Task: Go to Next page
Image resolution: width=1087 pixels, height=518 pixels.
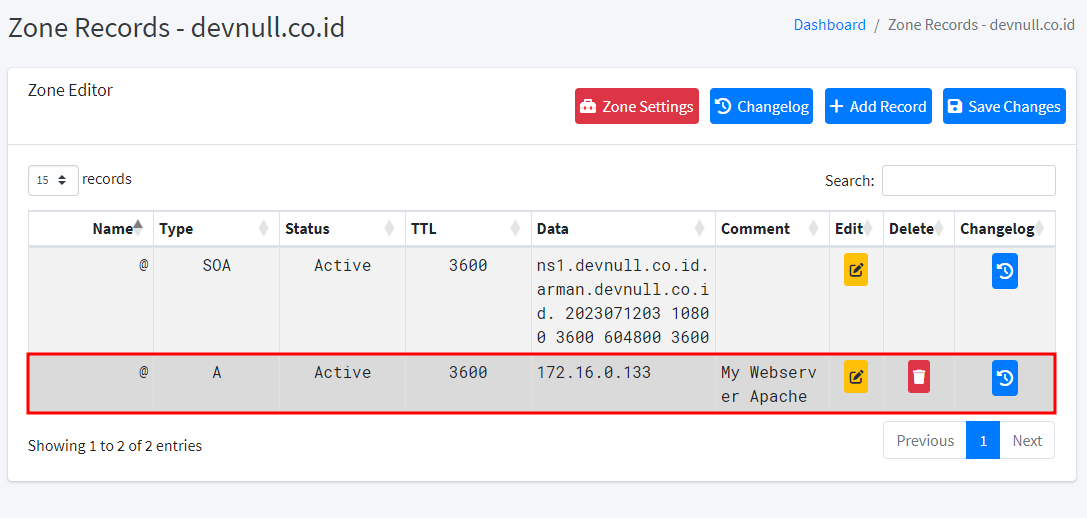Action: coord(1026,440)
